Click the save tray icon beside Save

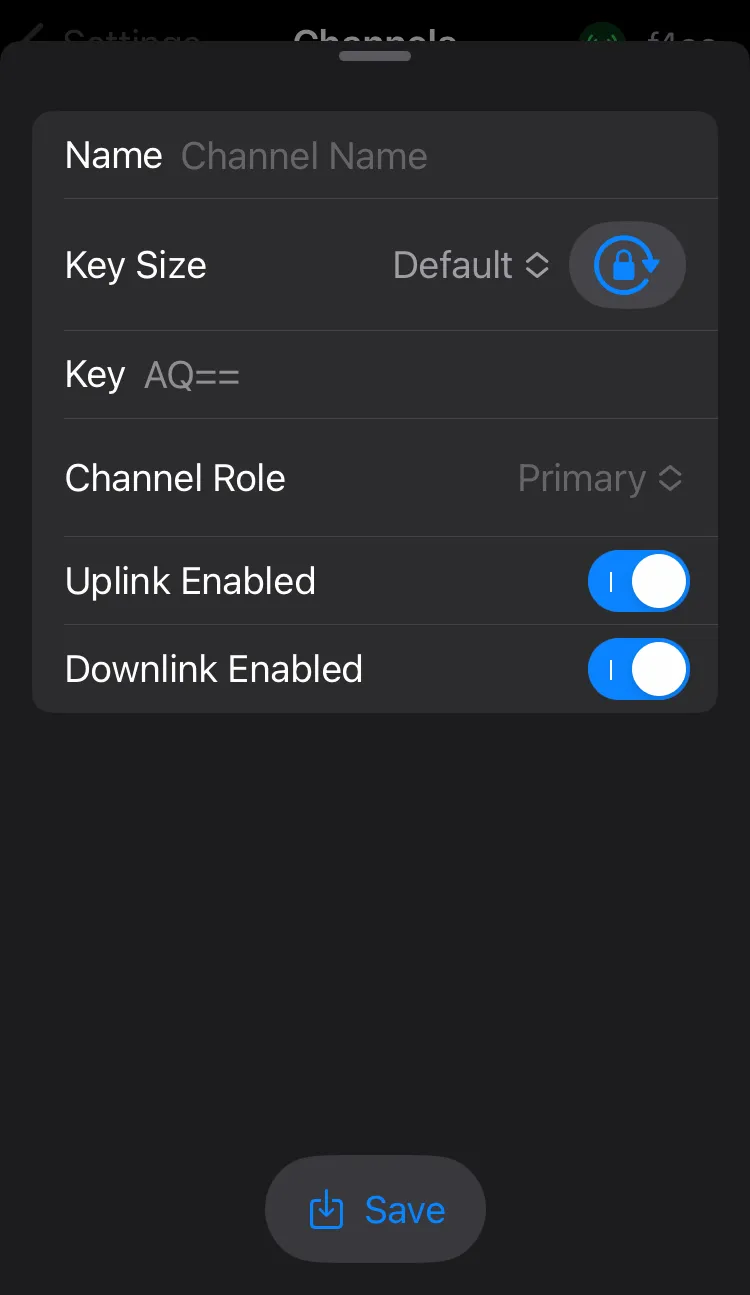click(x=326, y=1210)
